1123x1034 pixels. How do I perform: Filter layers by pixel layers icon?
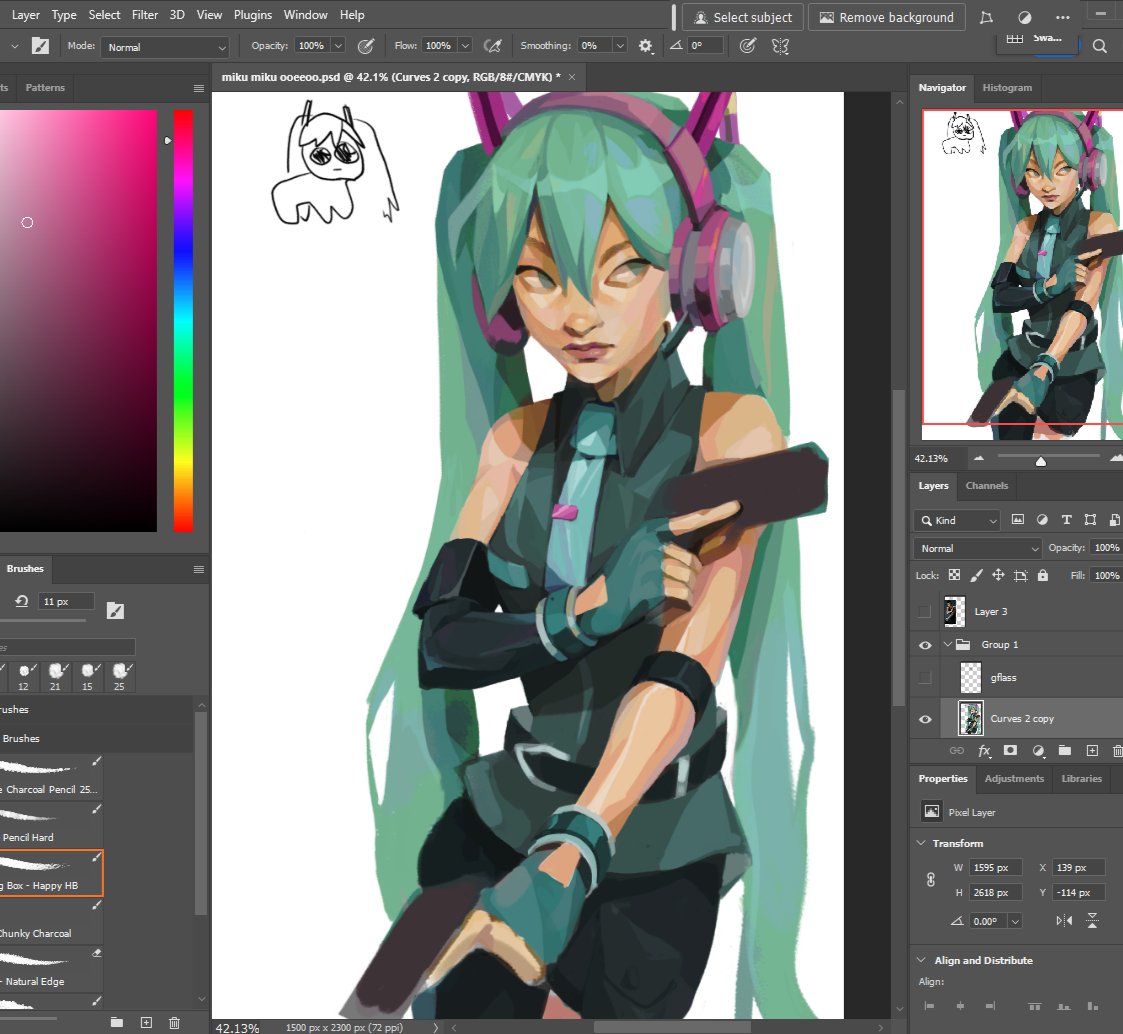pos(1018,520)
